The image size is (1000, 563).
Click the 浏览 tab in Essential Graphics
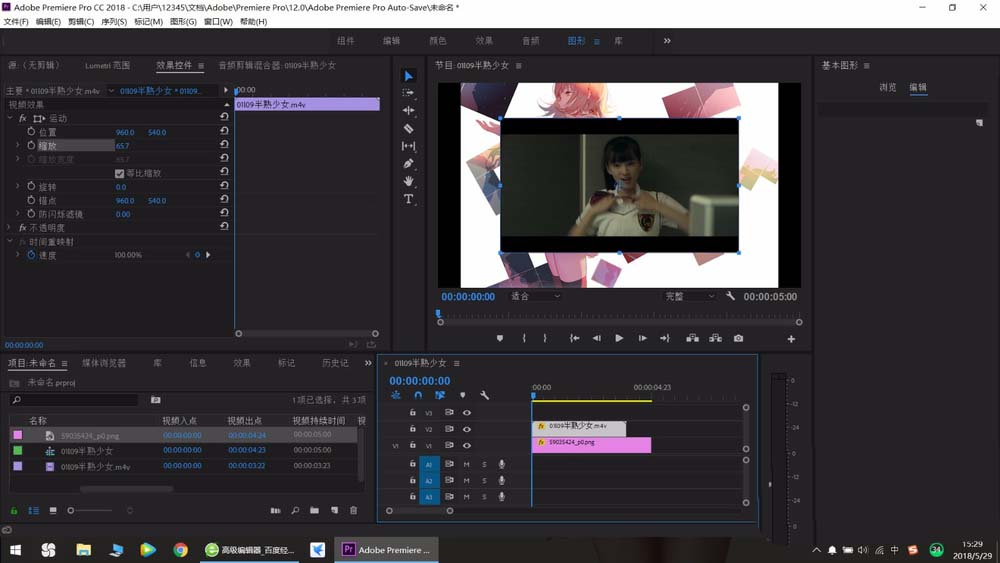(x=888, y=87)
